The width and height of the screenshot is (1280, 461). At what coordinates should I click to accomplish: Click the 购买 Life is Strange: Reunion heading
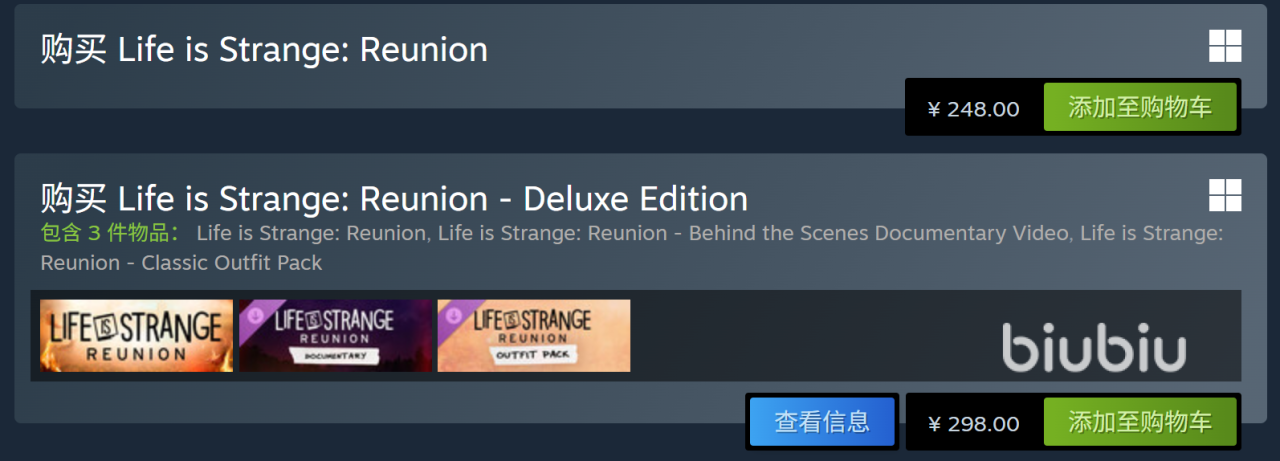[x=264, y=50]
